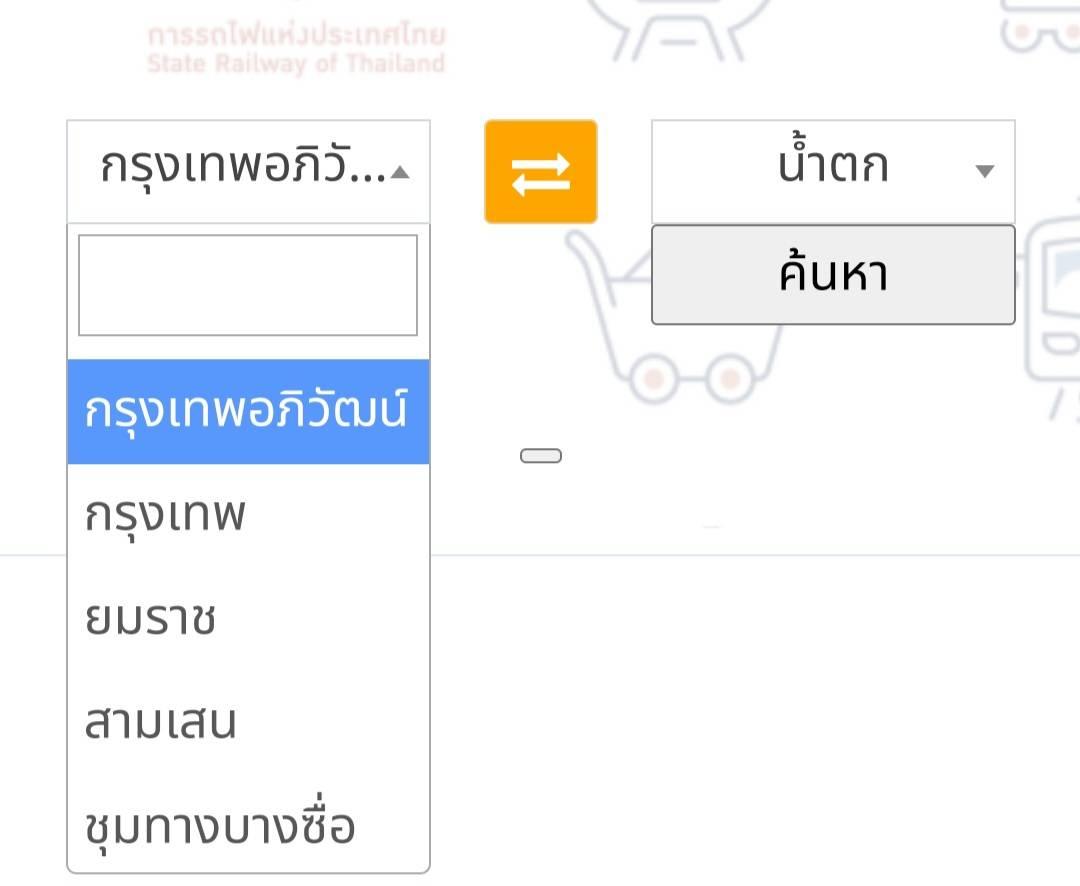Select กรุงเทพอภิวัฒน์ highlighted option
This screenshot has width=1080, height=886.
248,411
